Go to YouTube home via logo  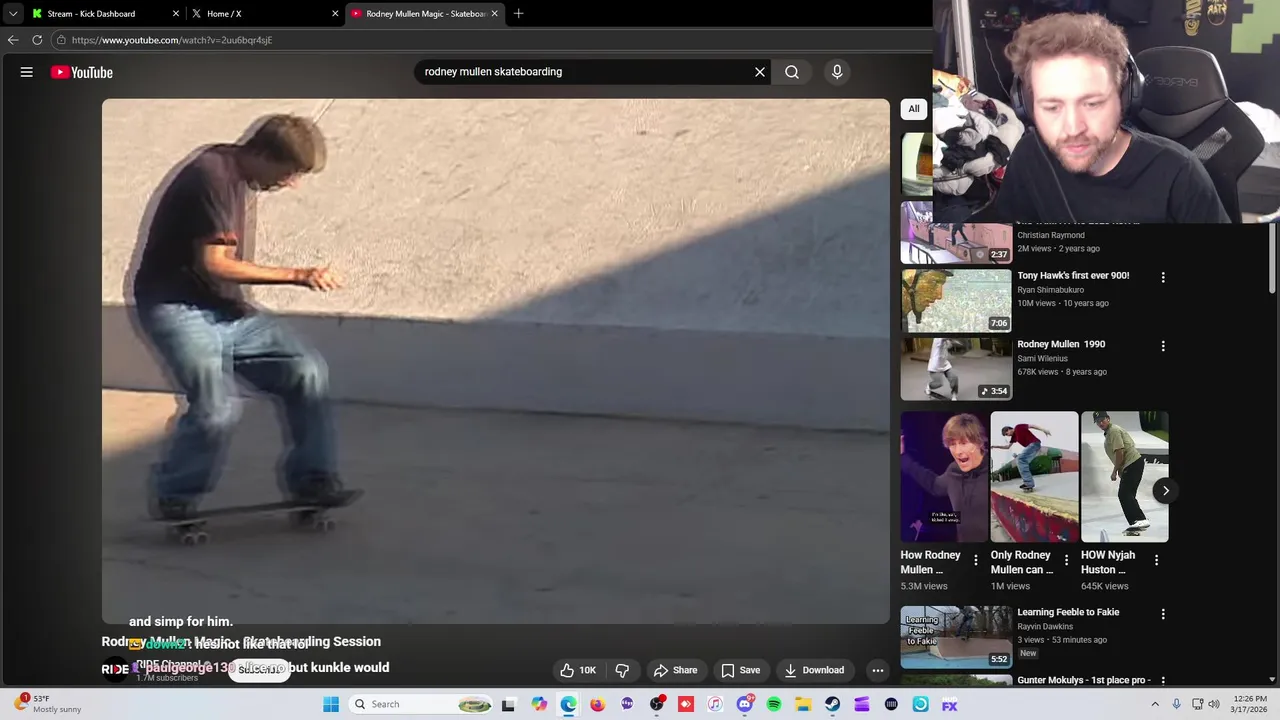(82, 72)
